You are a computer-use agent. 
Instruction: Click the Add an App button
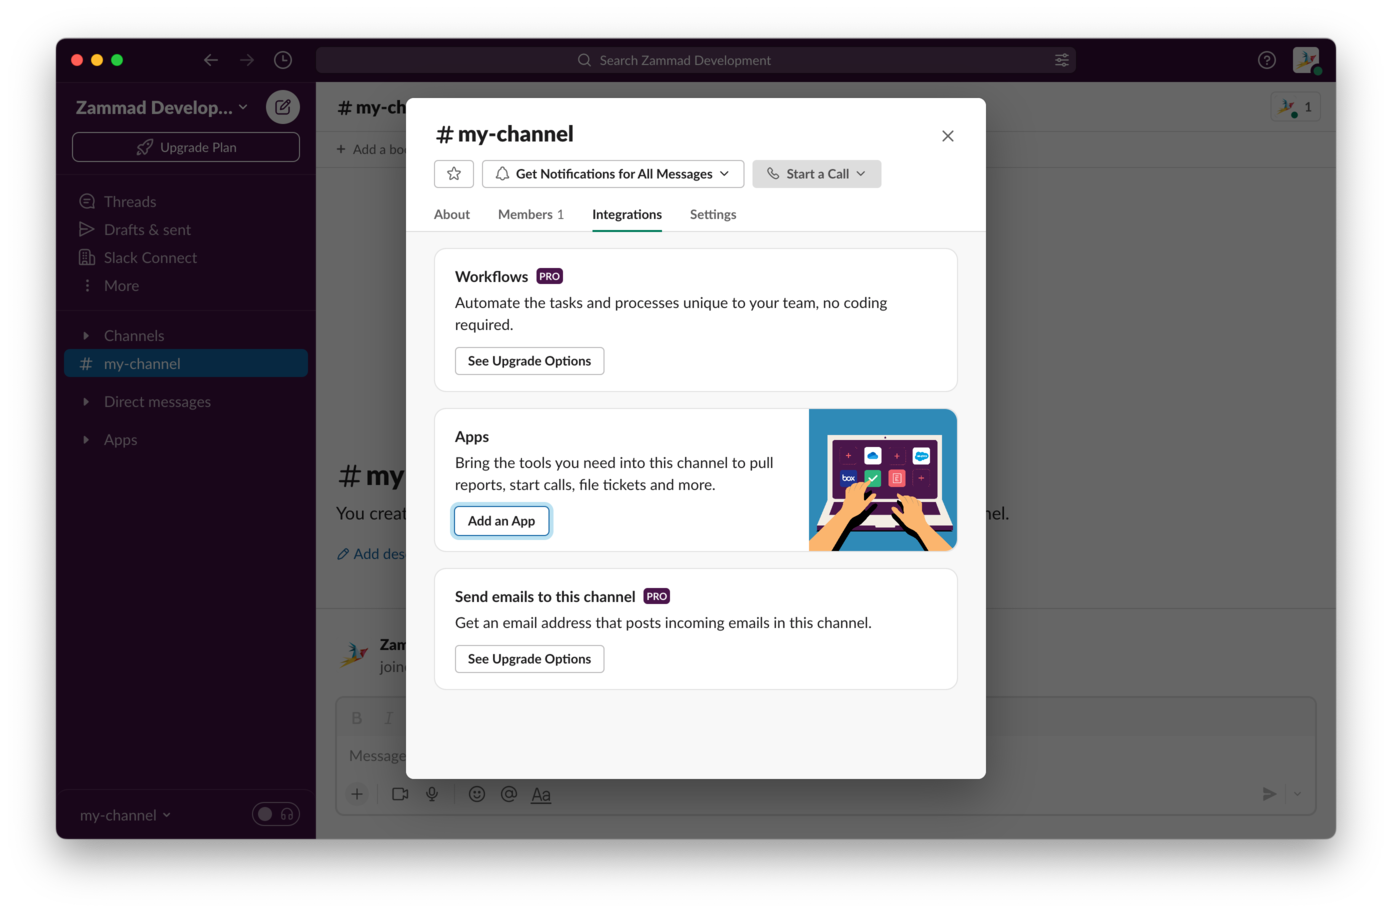(x=501, y=521)
